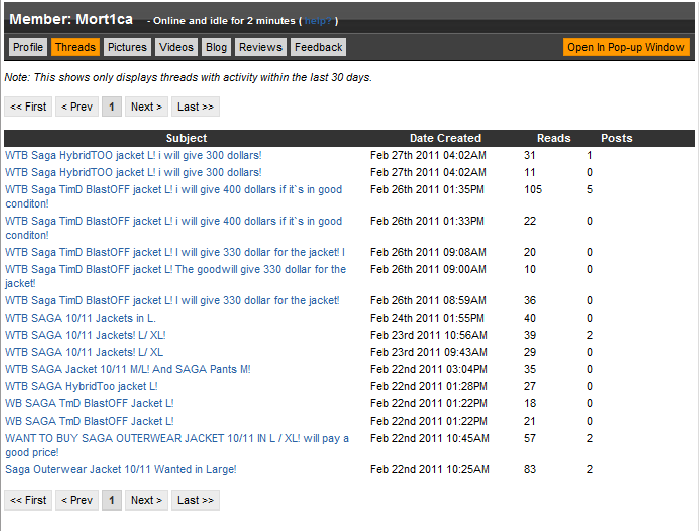Go to the Blog tab
This screenshot has width=699, height=531.
pos(216,47)
